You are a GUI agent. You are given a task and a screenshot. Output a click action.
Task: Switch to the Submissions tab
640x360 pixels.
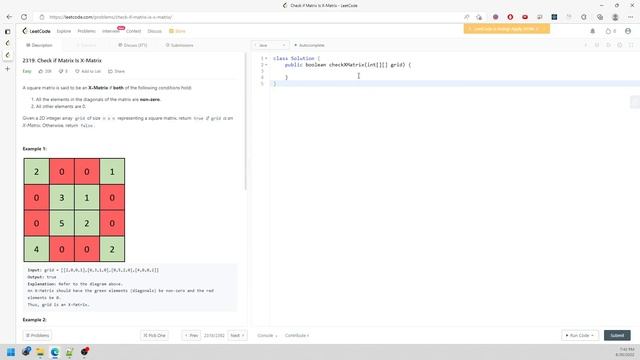(180, 45)
